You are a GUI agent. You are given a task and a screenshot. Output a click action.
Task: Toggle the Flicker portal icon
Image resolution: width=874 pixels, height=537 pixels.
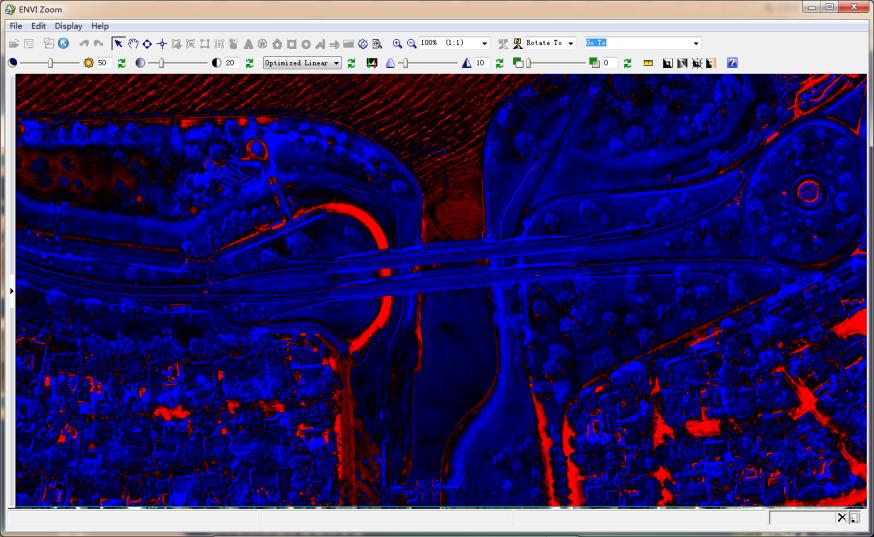[x=696, y=63]
